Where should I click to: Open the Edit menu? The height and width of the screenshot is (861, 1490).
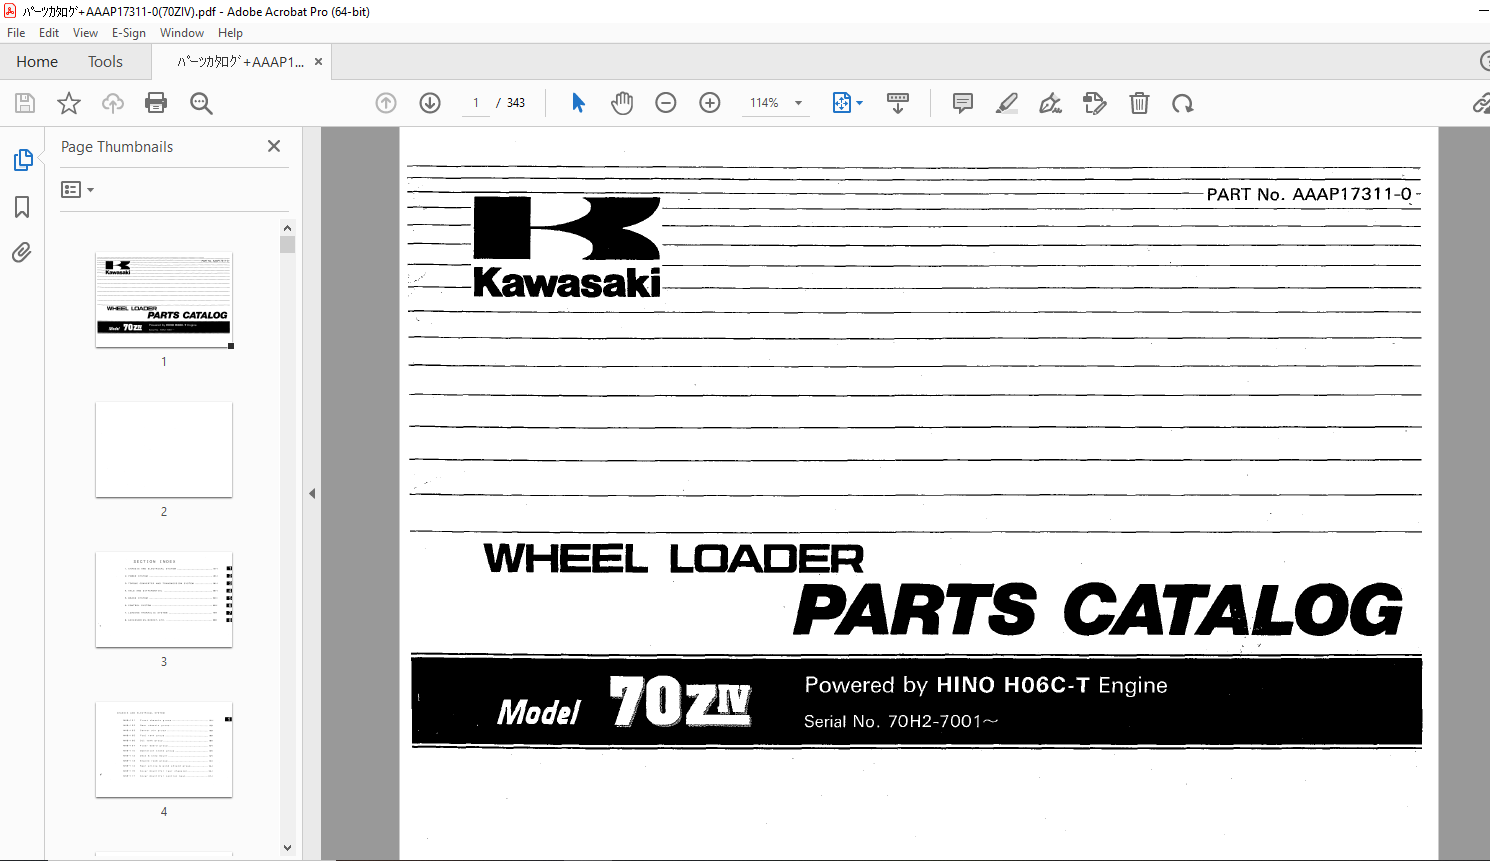(x=49, y=33)
